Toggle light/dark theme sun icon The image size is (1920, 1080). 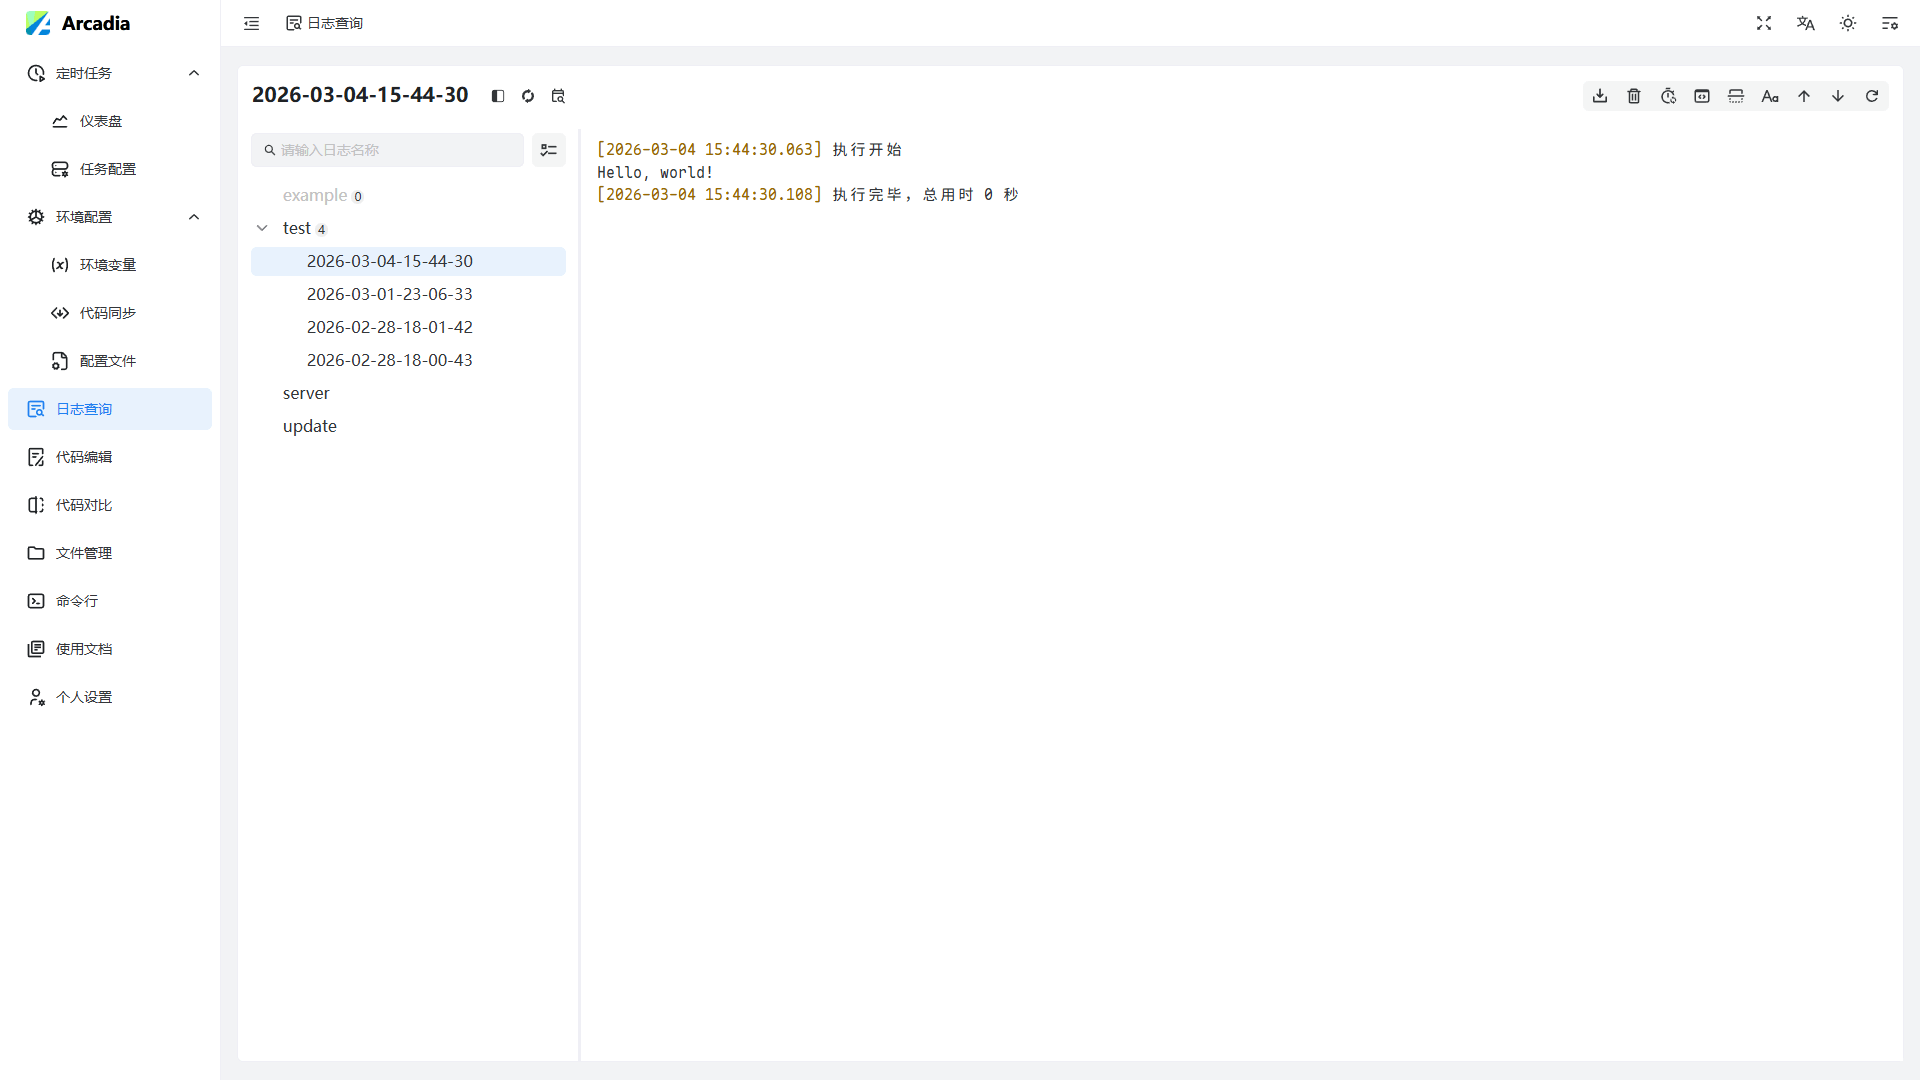click(1848, 23)
